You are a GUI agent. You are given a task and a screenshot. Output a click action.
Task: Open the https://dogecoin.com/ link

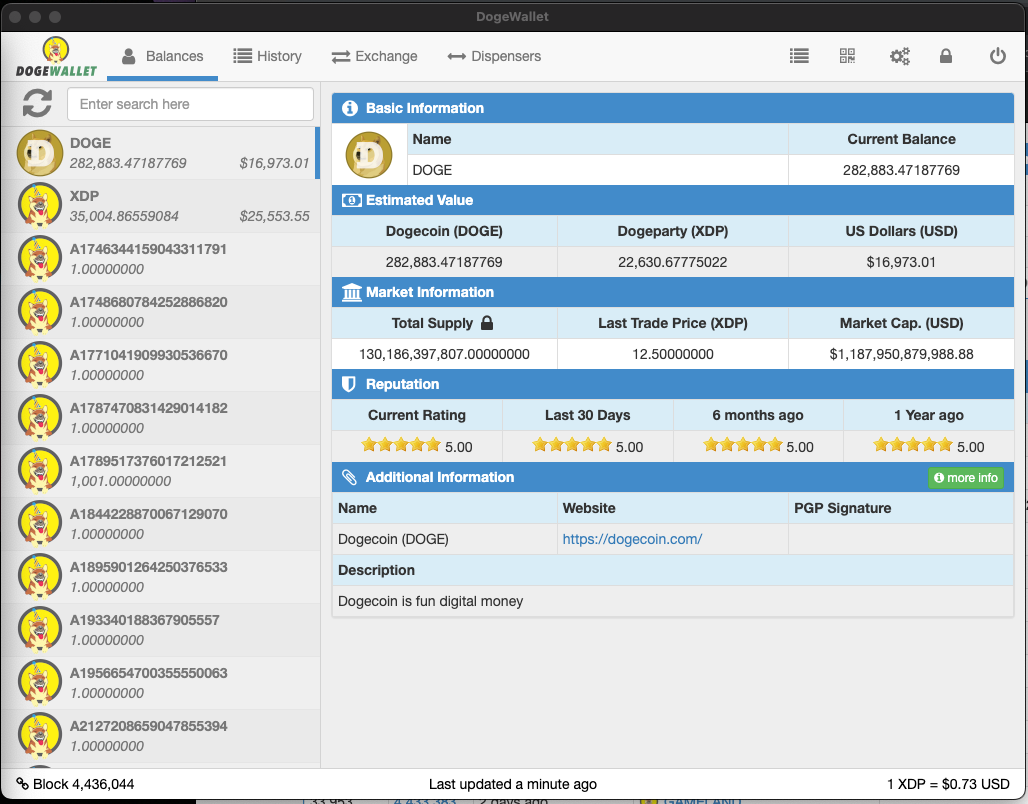pos(632,539)
